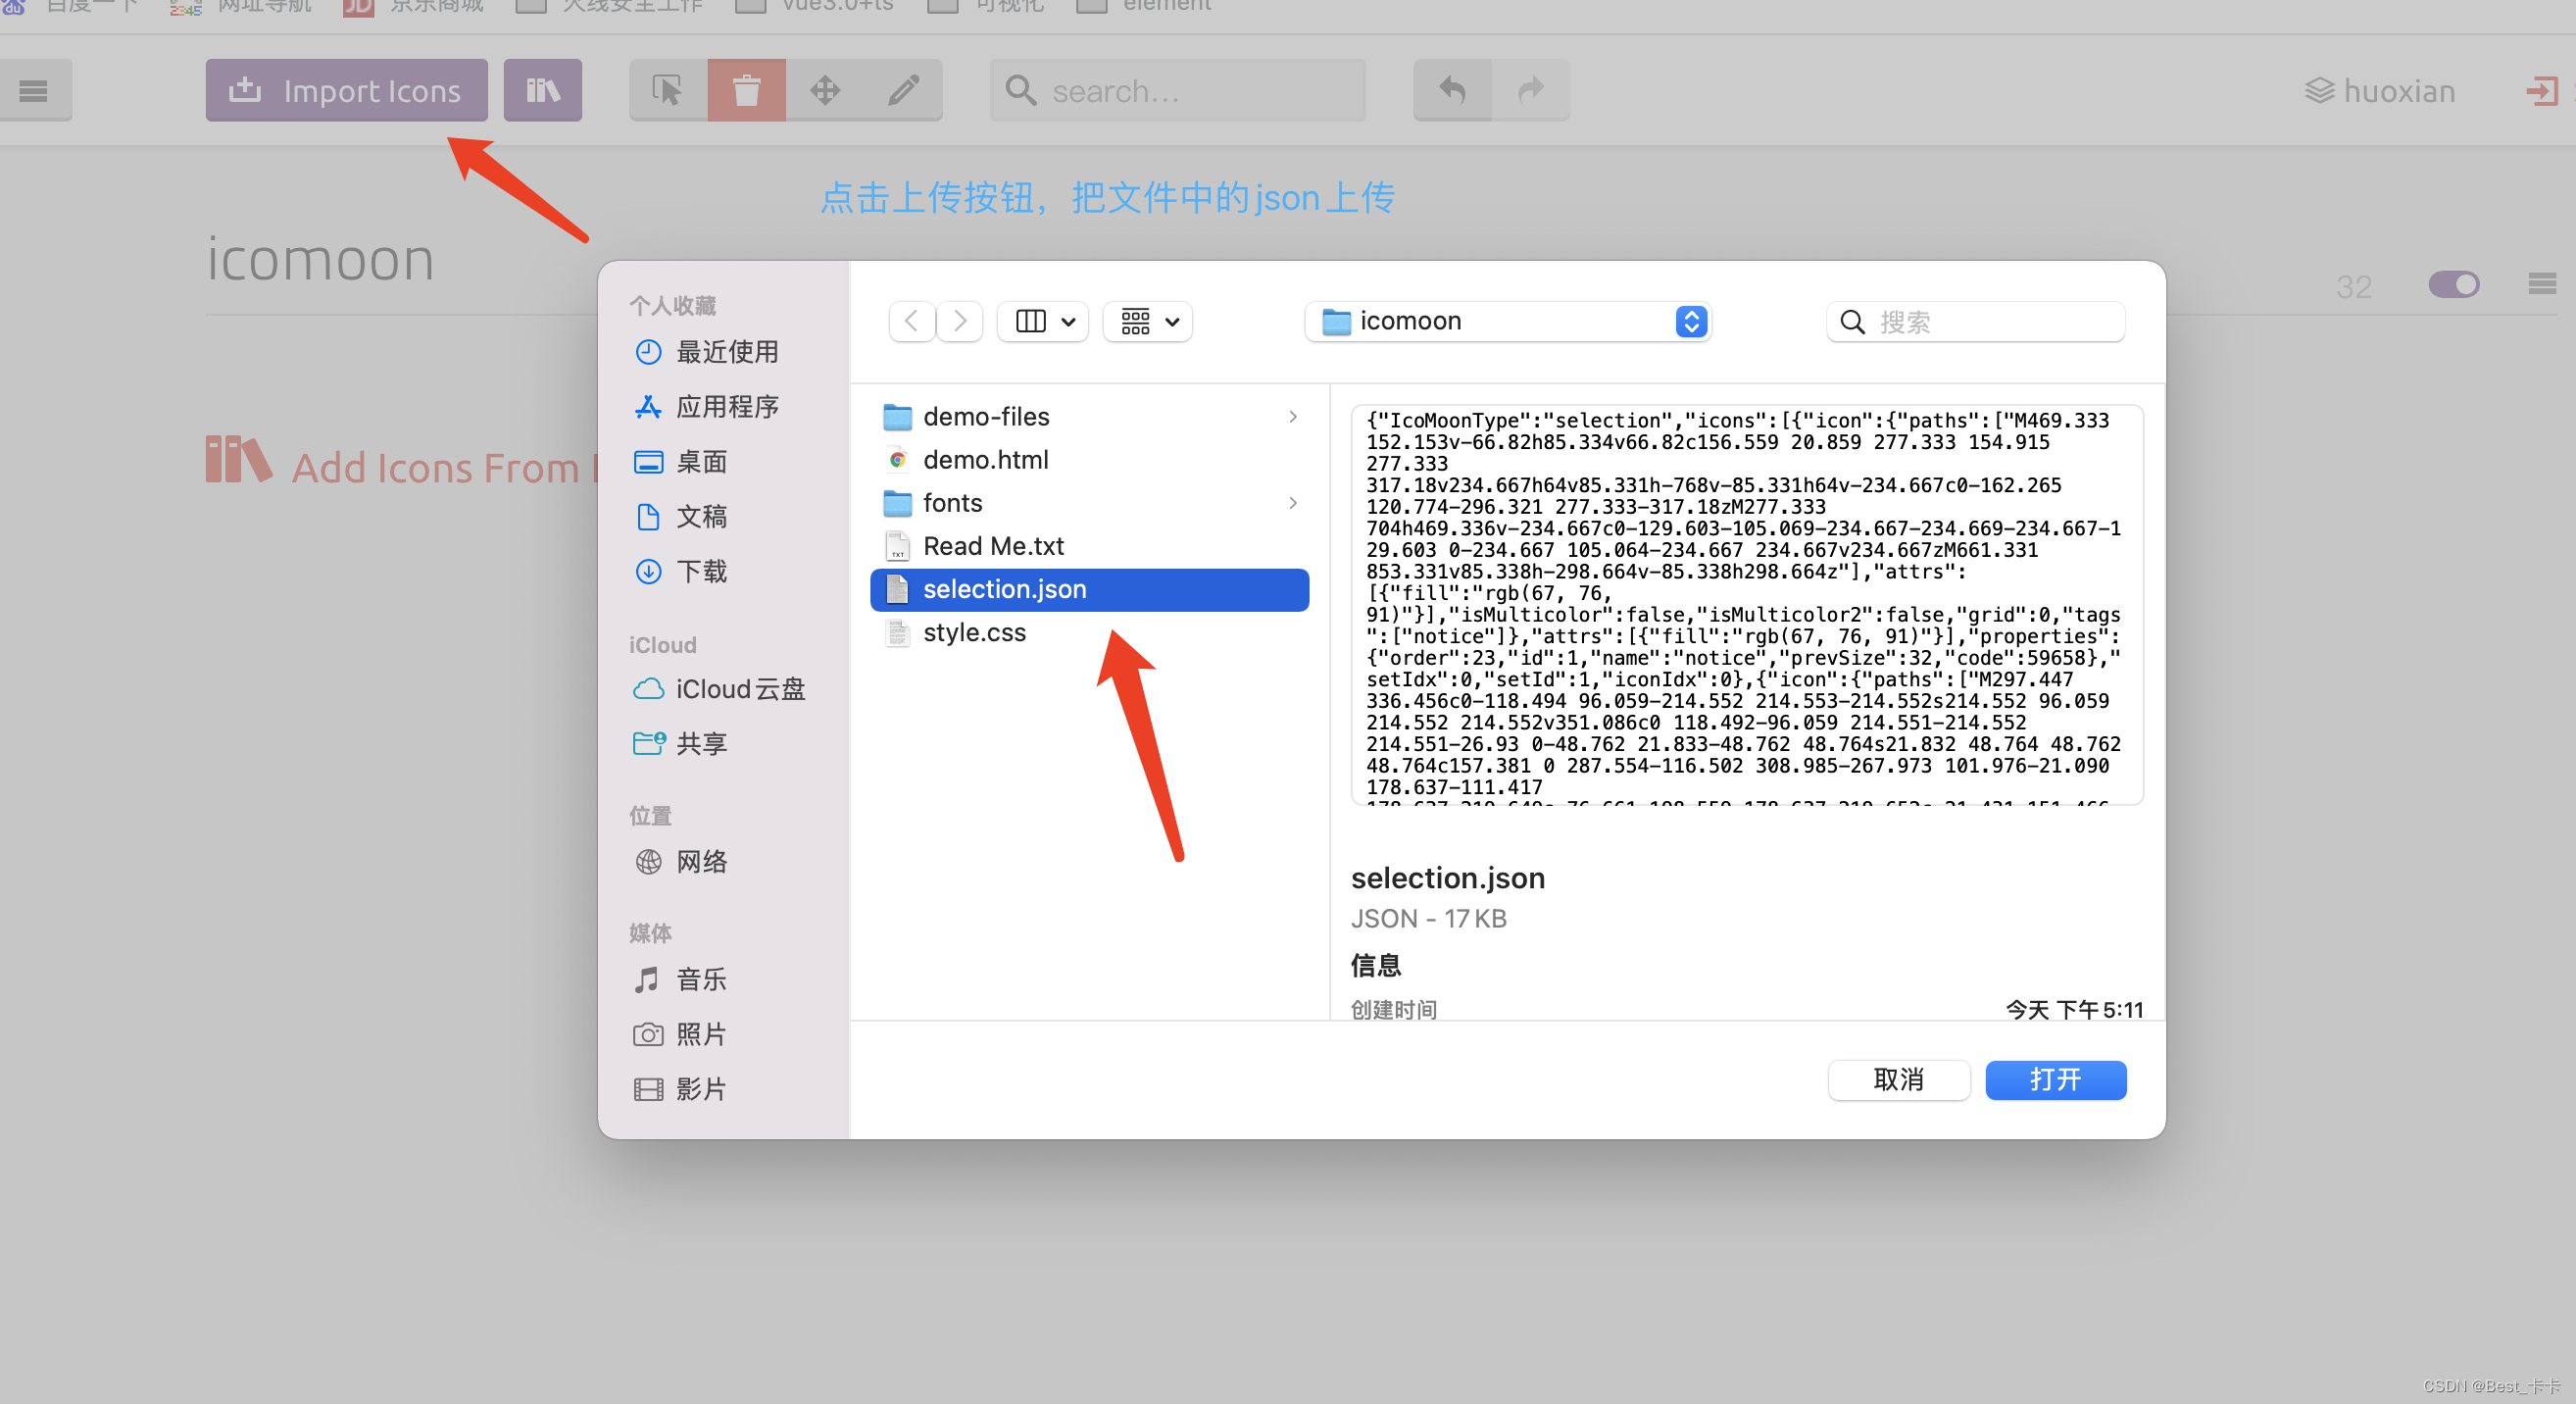
Task: Expand demo-files folder chevron
Action: tap(1293, 416)
